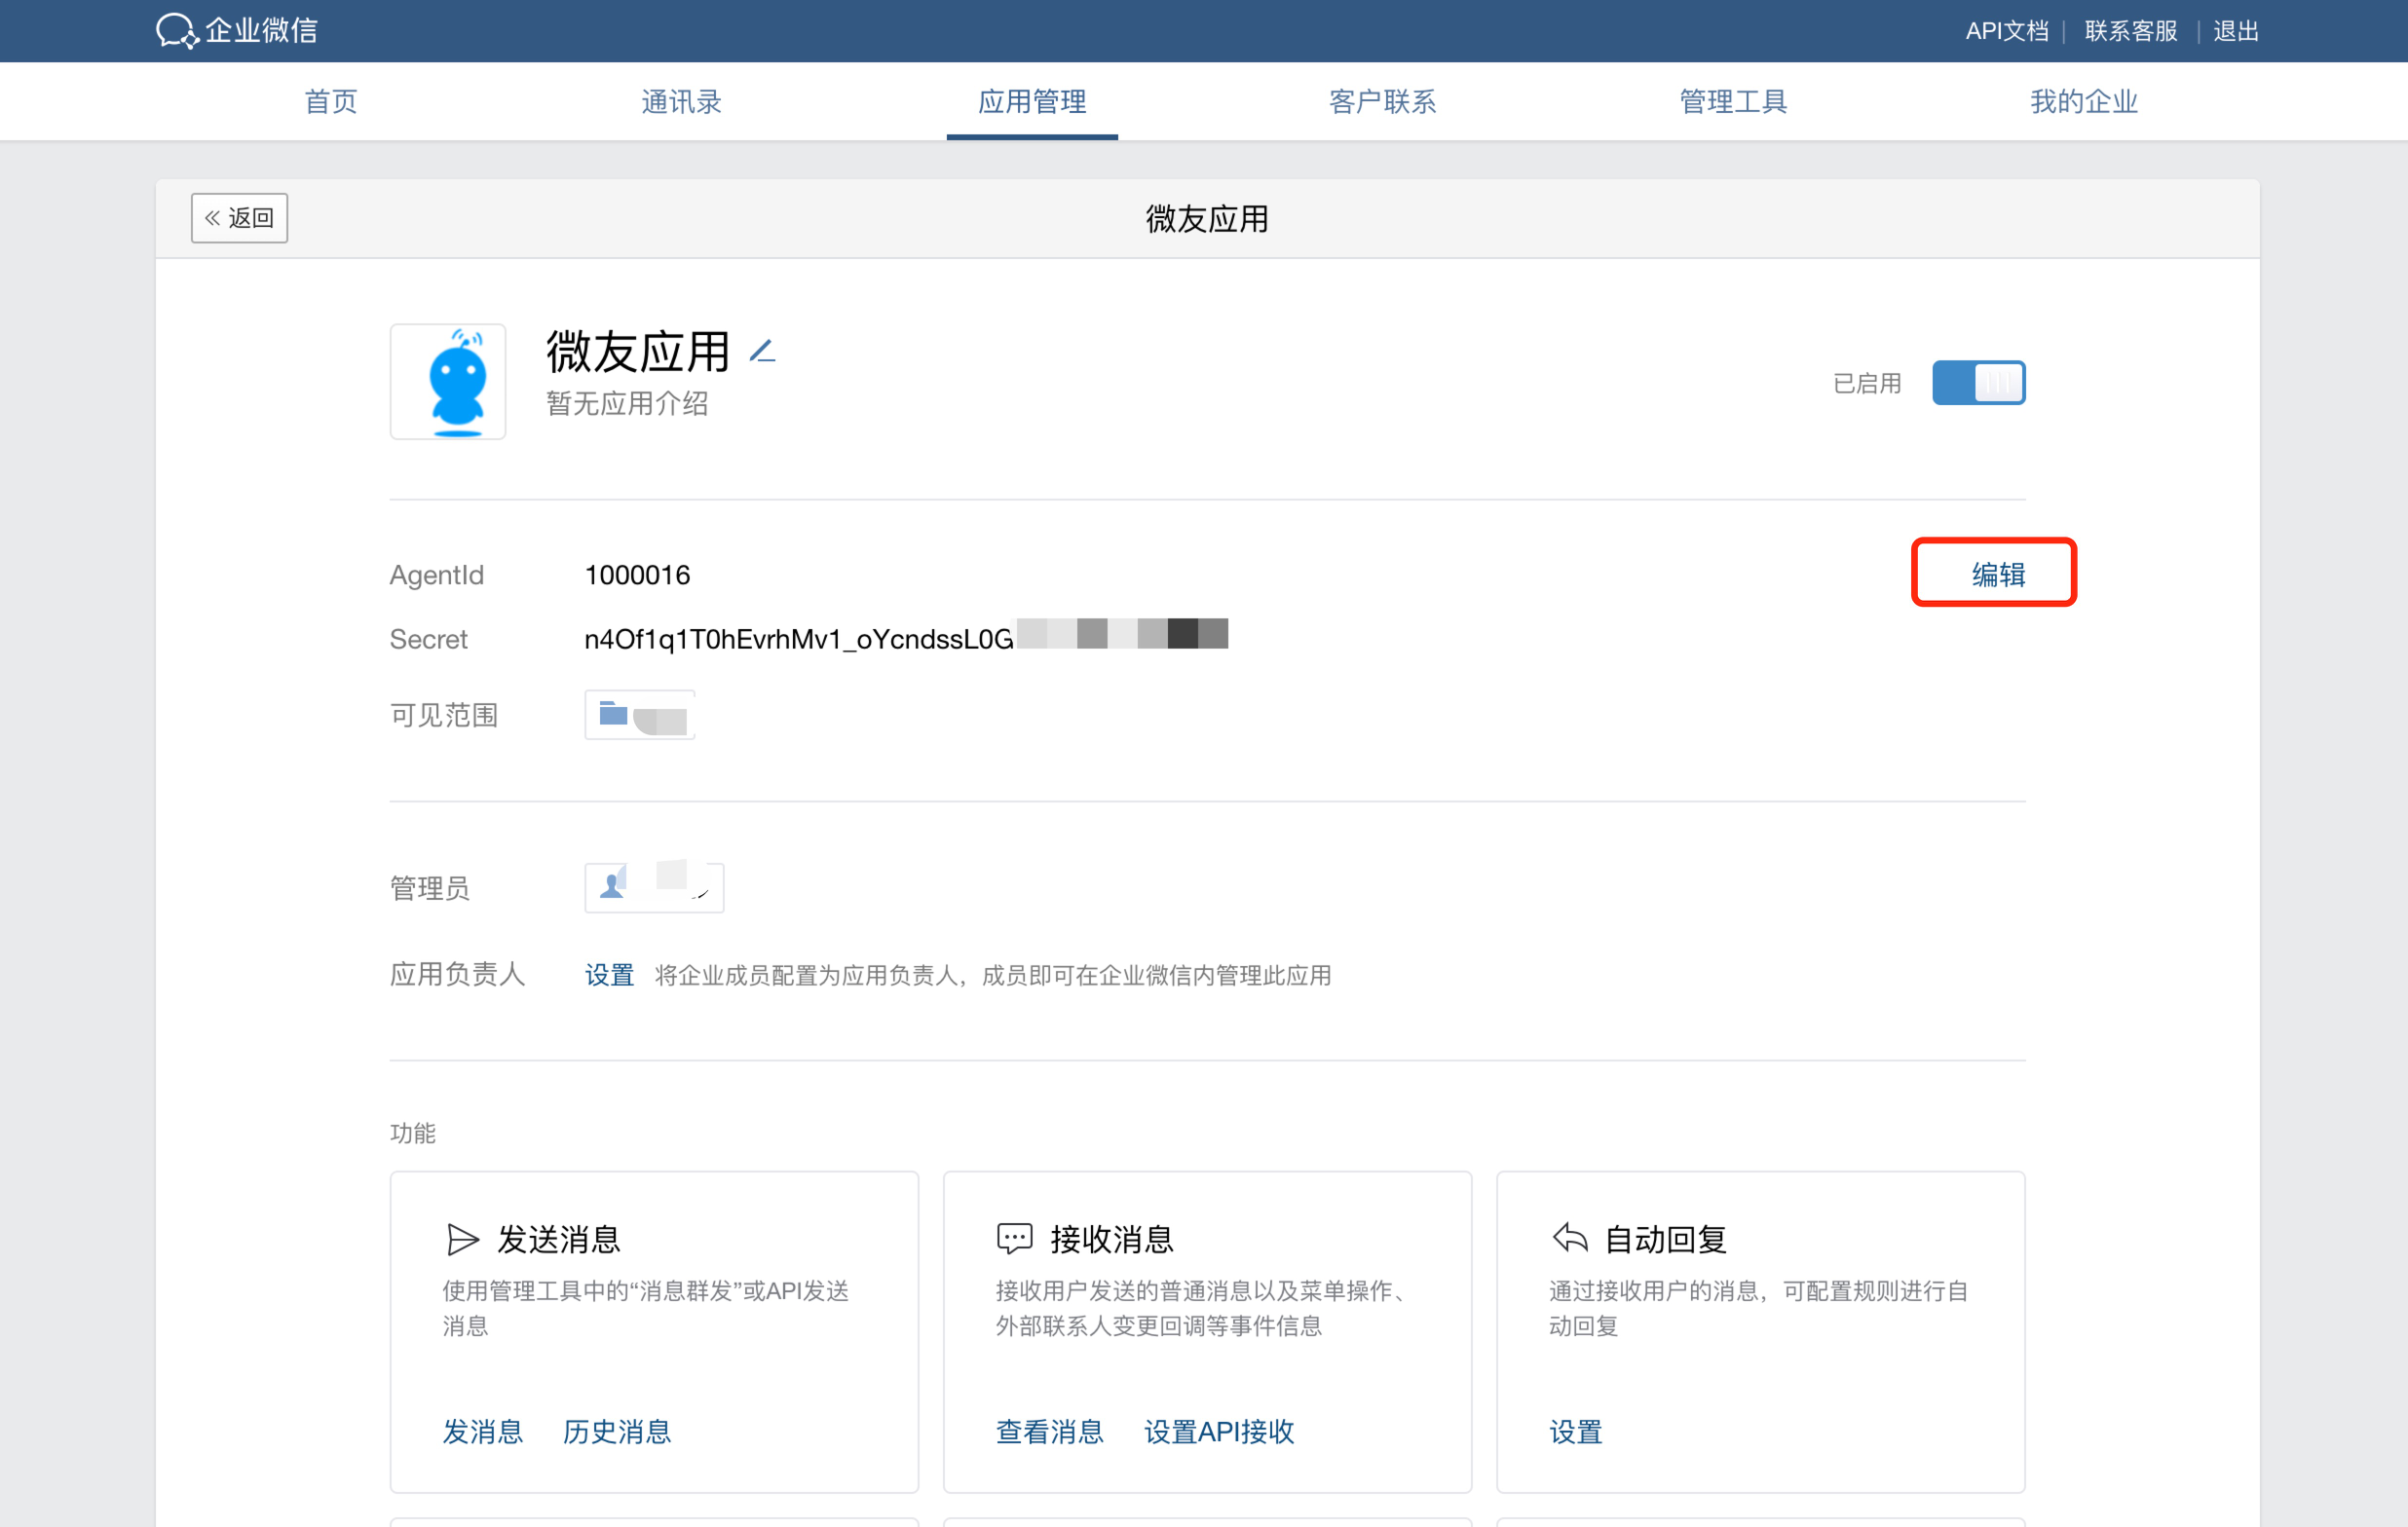The width and height of the screenshot is (2408, 1527).
Task: Go to the 客户联系 tab
Action: [x=1383, y=101]
